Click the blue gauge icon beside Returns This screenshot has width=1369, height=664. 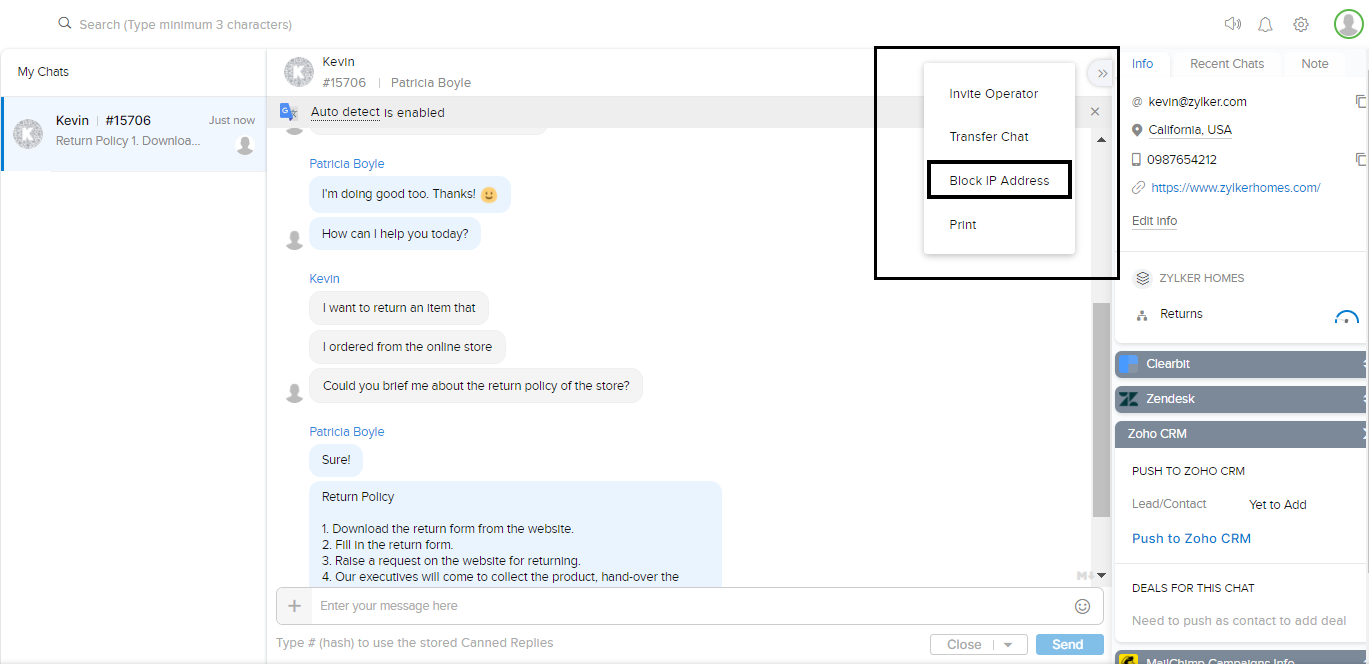point(1347,317)
